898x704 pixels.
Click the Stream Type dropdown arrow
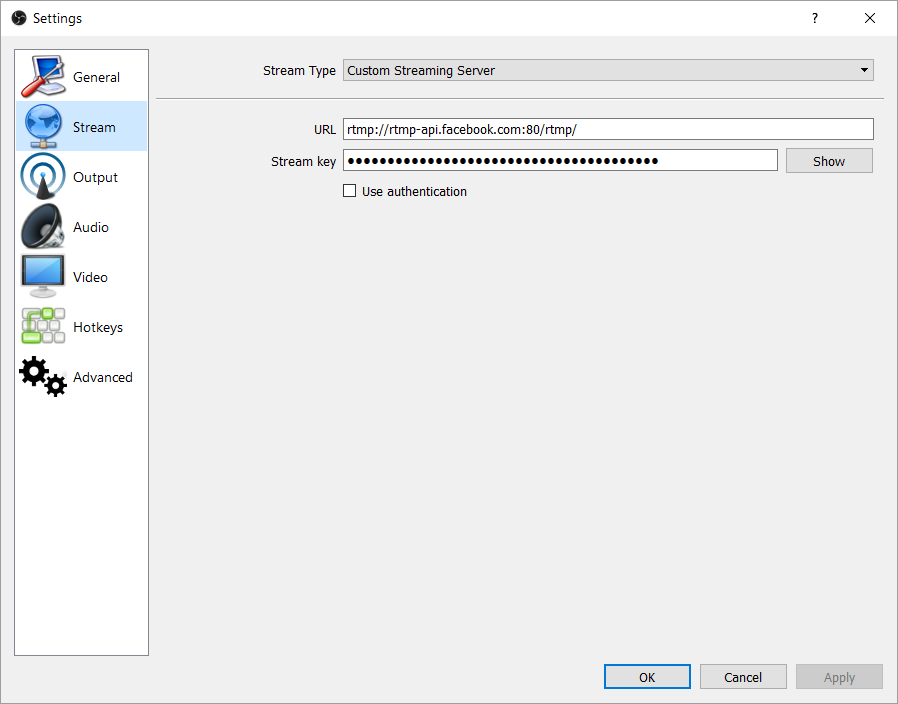pyautogui.click(x=864, y=70)
